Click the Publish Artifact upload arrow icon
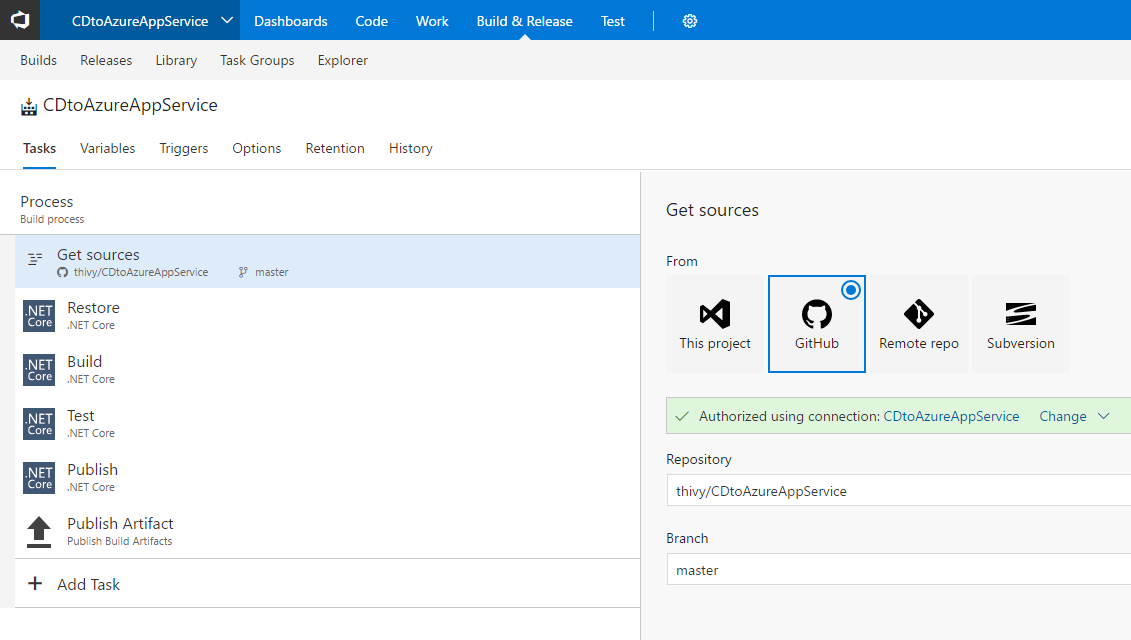The width and height of the screenshot is (1131, 640). [39, 532]
